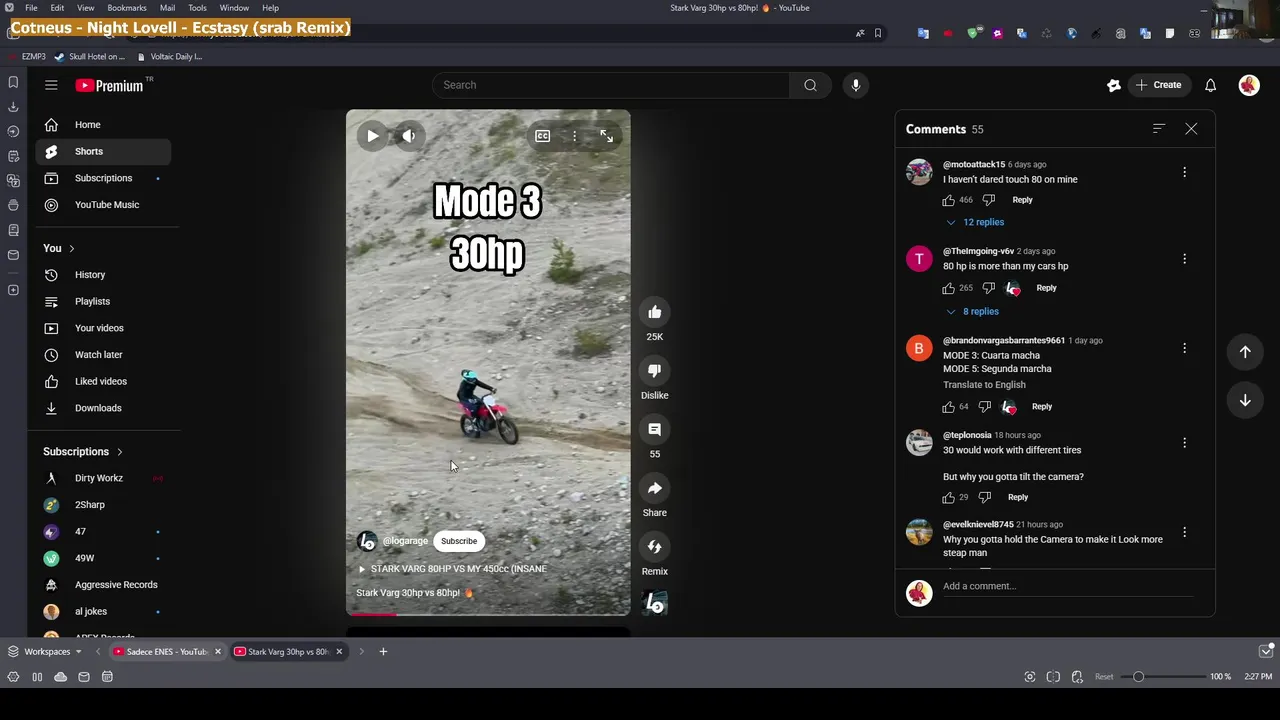Translate brandonvargasbarrantes comment to English
The width and height of the screenshot is (1280, 720).
pyautogui.click(x=984, y=385)
